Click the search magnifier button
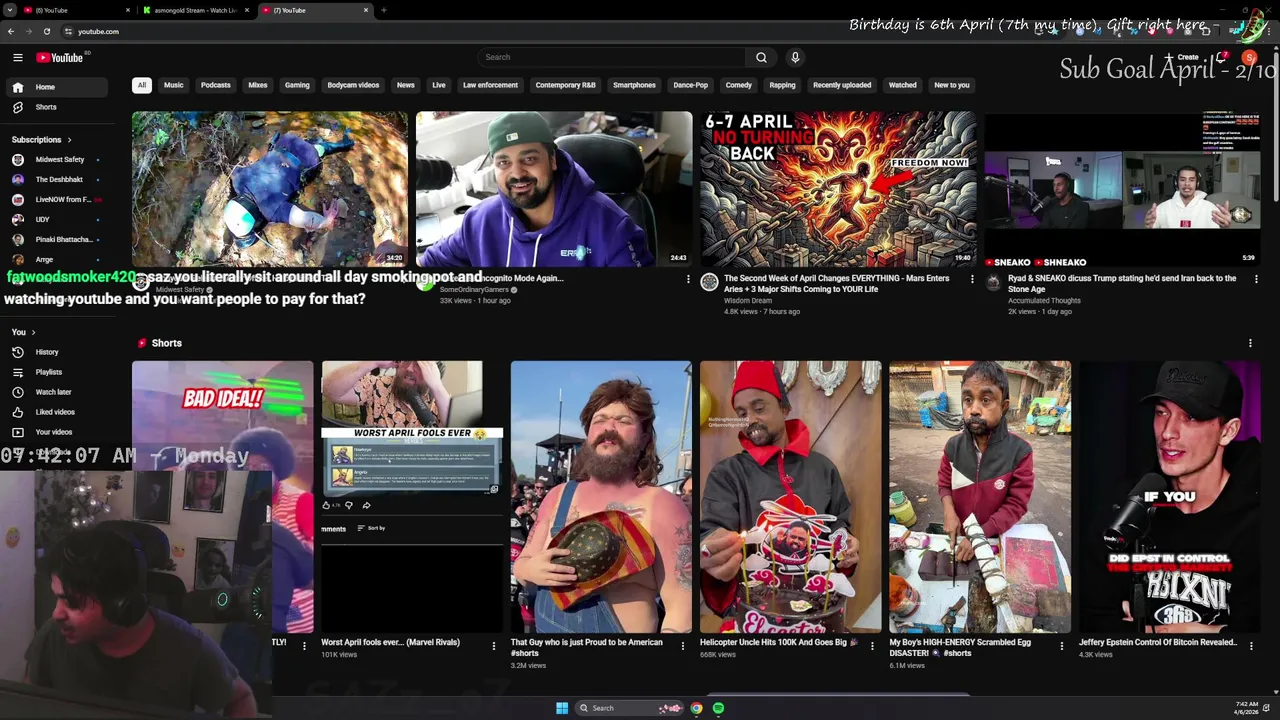The height and width of the screenshot is (720, 1280). (761, 57)
